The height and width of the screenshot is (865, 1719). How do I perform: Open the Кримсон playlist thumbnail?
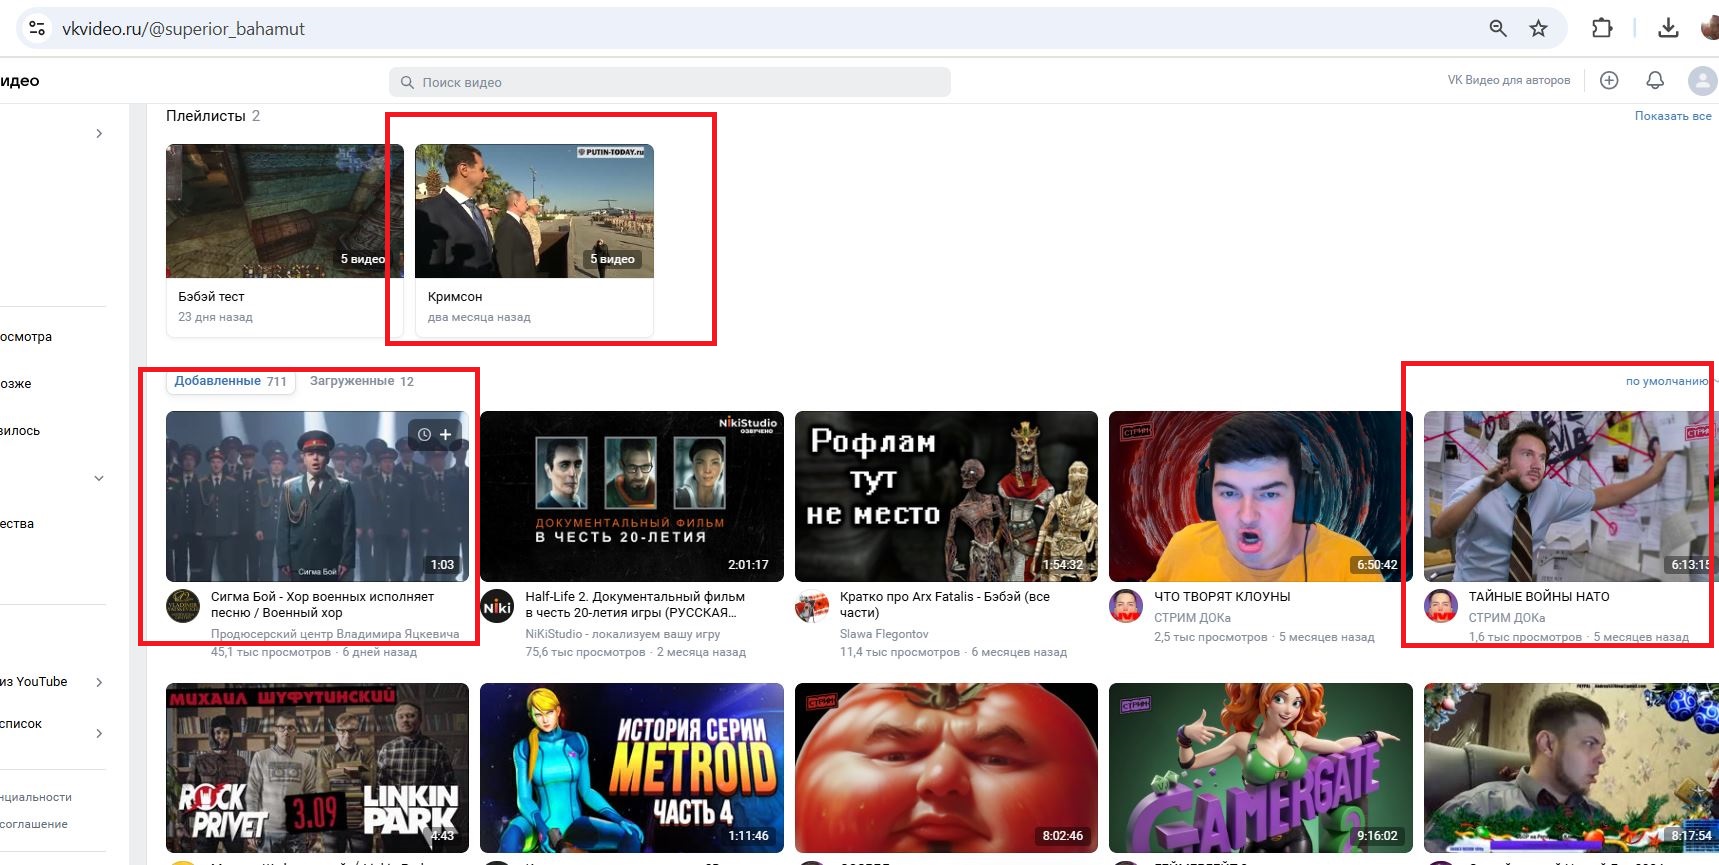[x=534, y=211]
